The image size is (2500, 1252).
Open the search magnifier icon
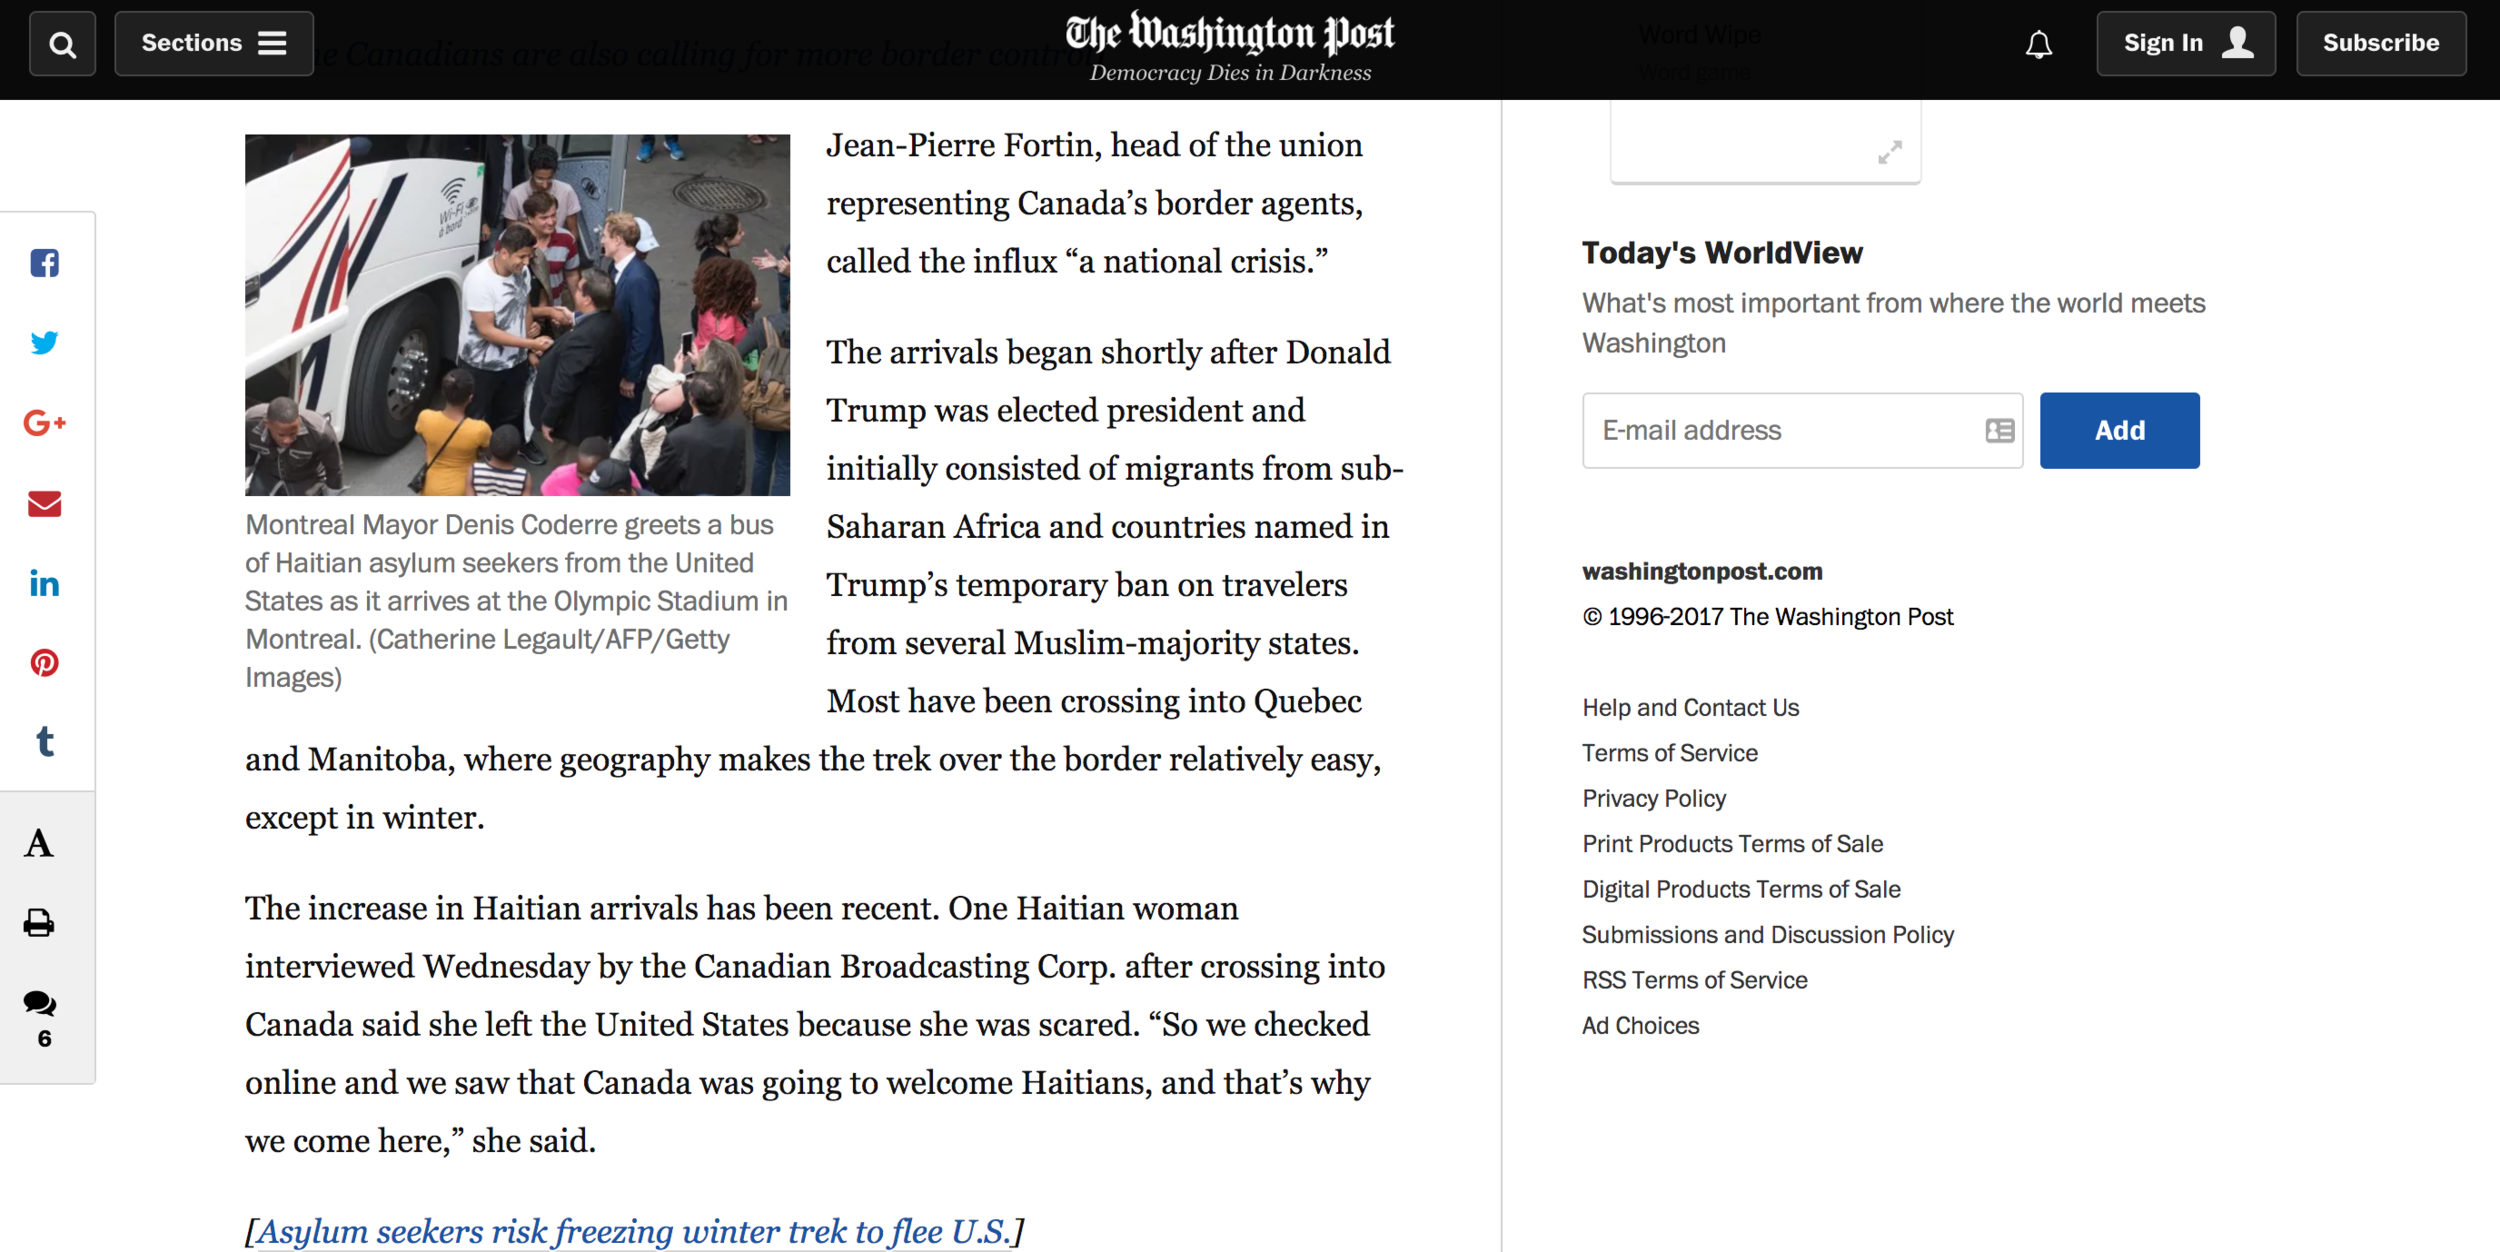click(62, 44)
